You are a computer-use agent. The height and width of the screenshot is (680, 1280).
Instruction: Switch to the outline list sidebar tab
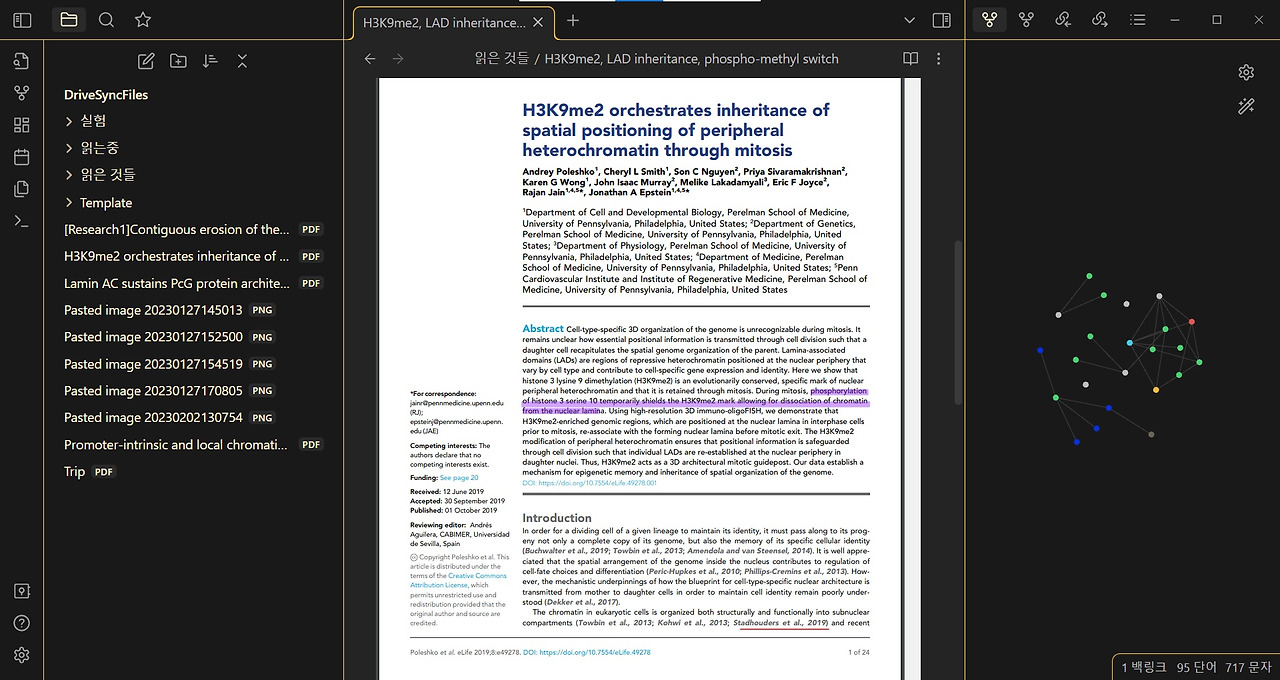(x=1137, y=20)
